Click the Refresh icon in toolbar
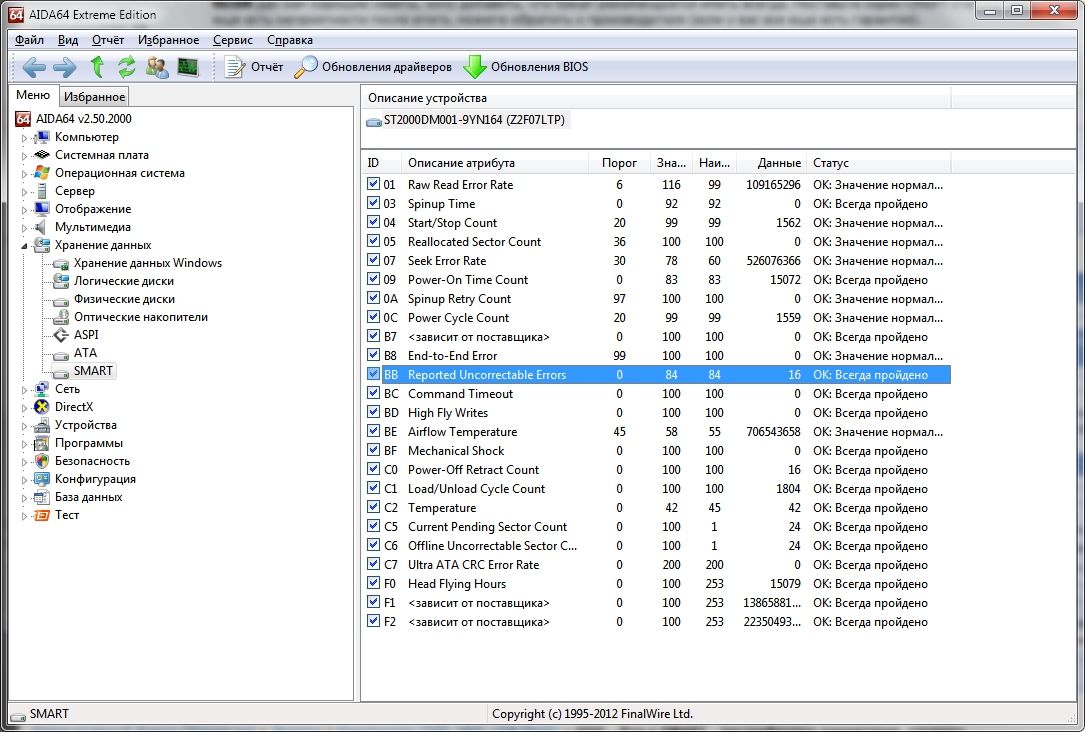The image size is (1085, 732). coord(127,67)
